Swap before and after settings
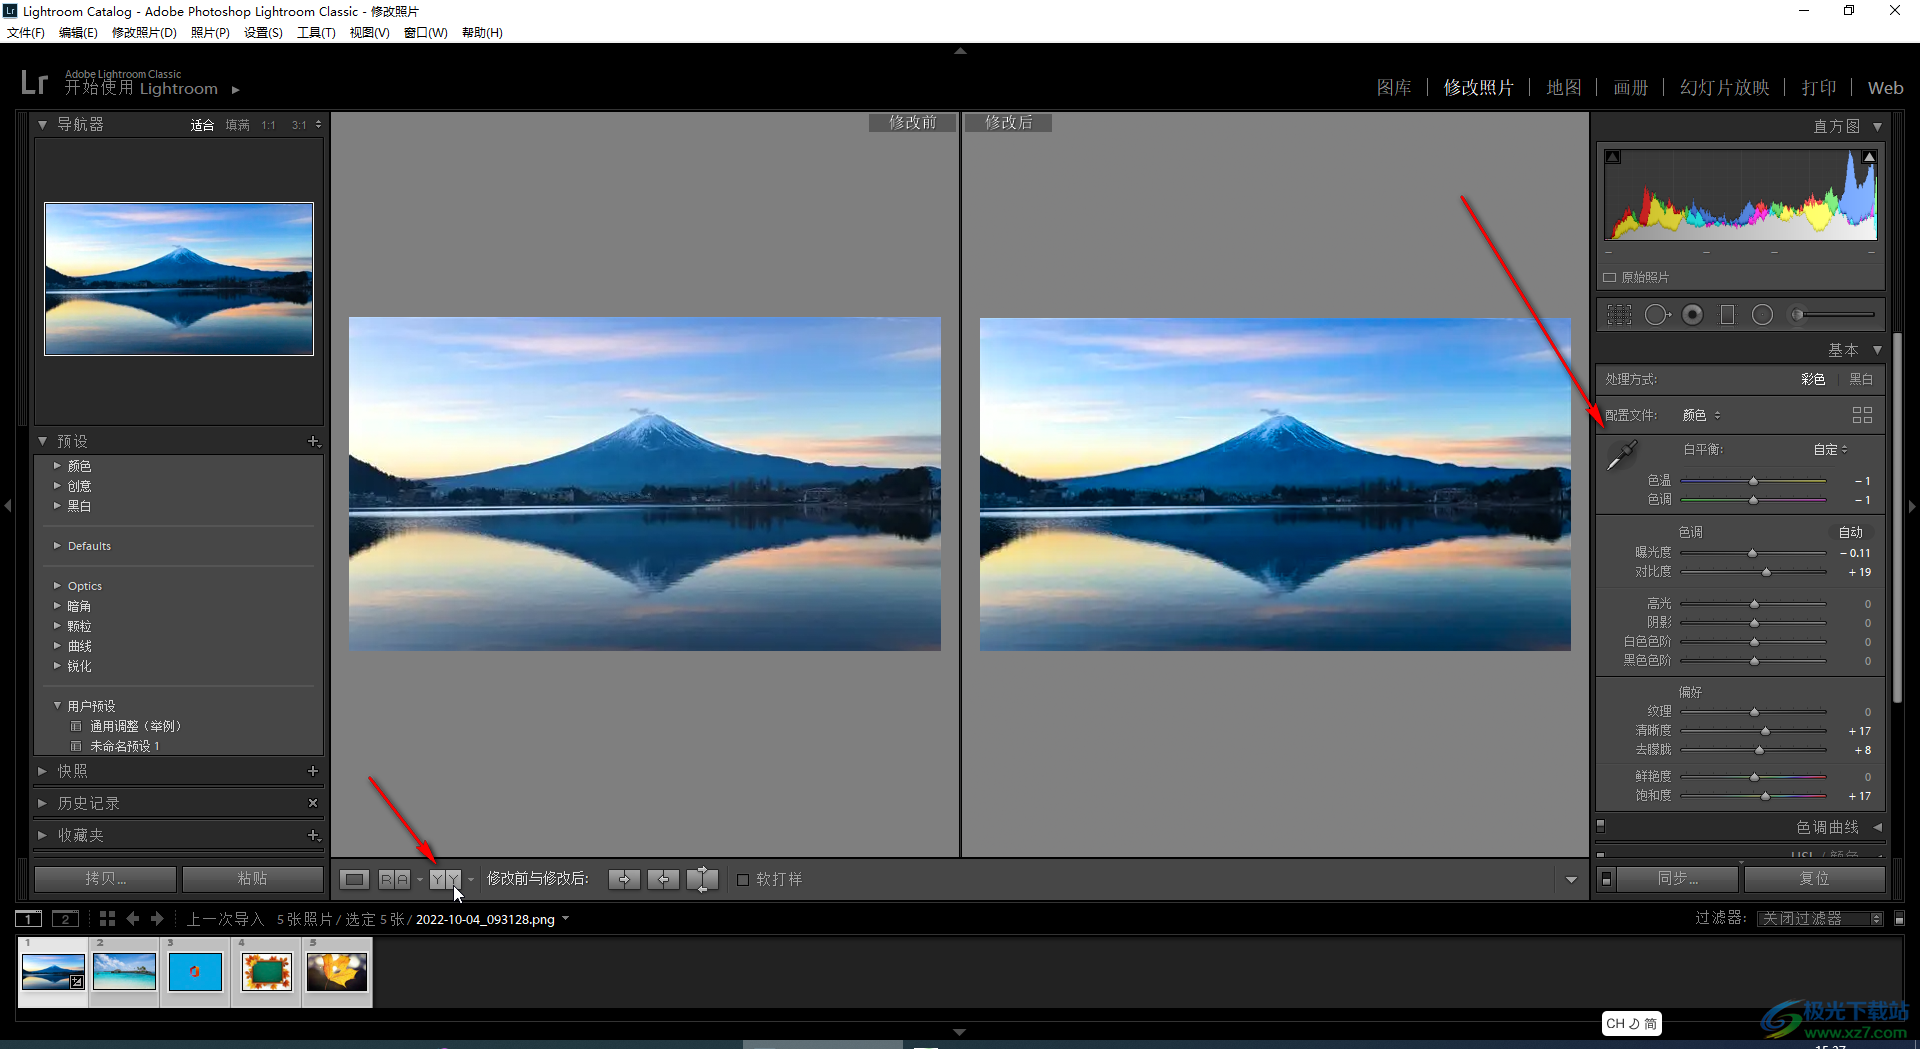This screenshot has width=1920, height=1049. [x=702, y=879]
